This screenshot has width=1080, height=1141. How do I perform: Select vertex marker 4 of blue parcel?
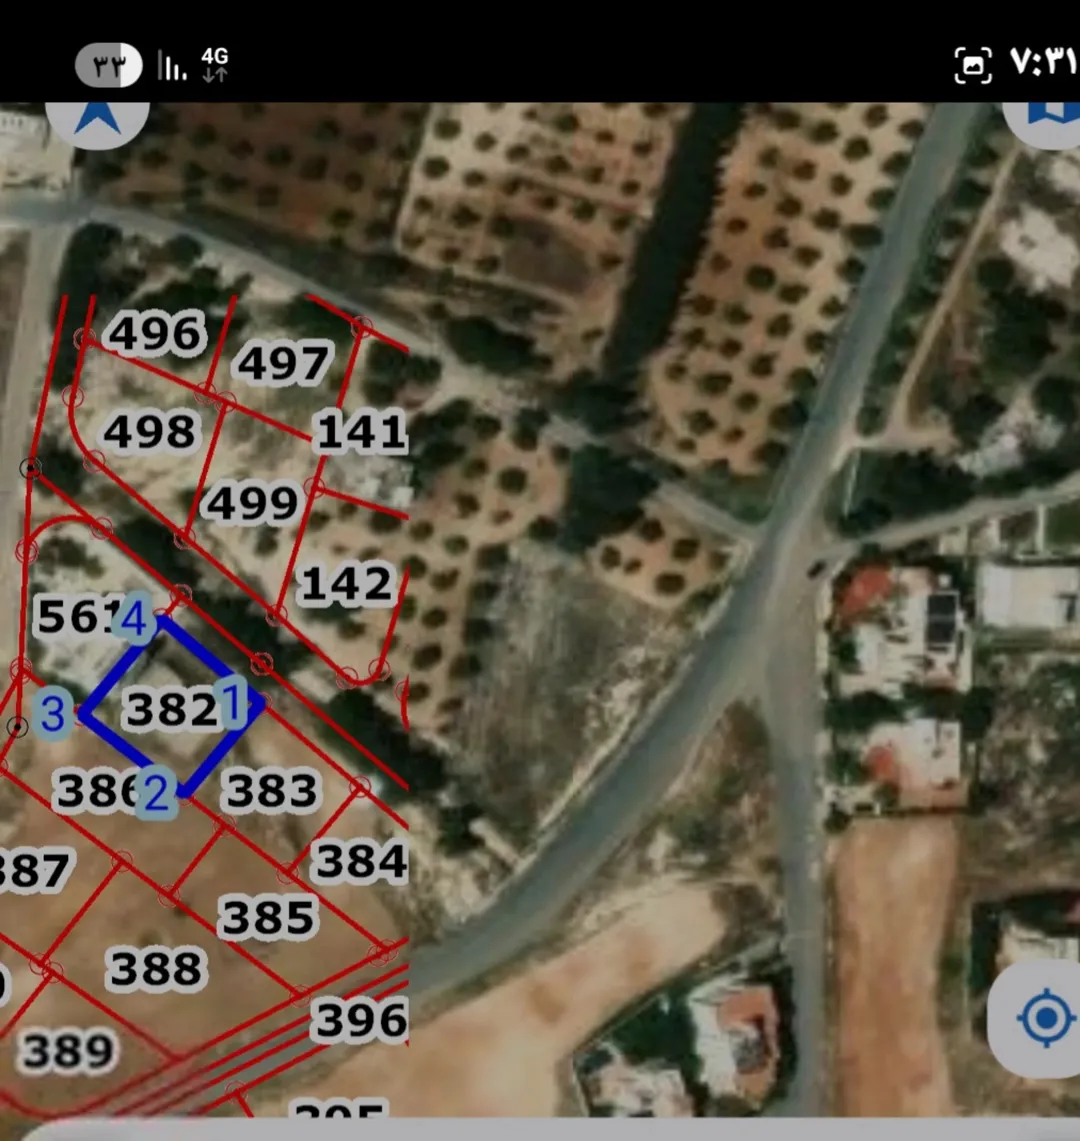135,619
